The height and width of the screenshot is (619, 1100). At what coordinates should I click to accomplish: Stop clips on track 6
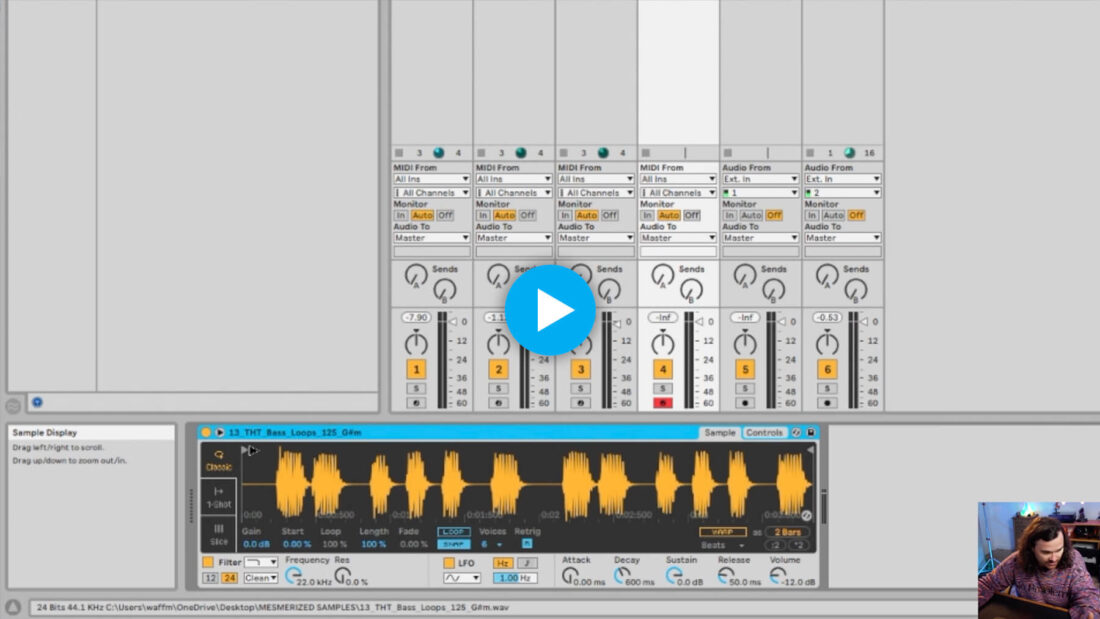[x=810, y=153]
